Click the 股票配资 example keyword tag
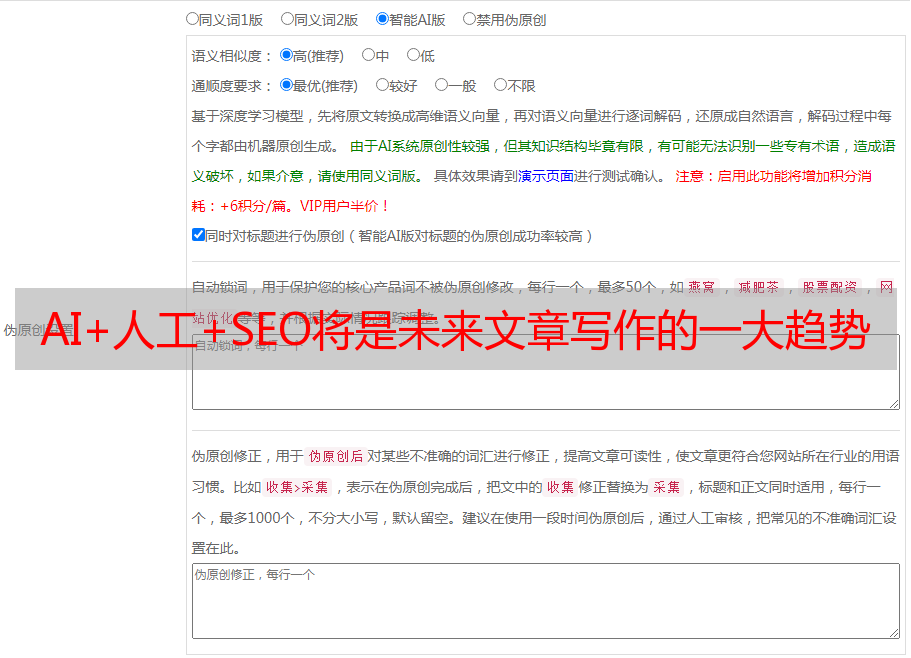 pos(830,287)
